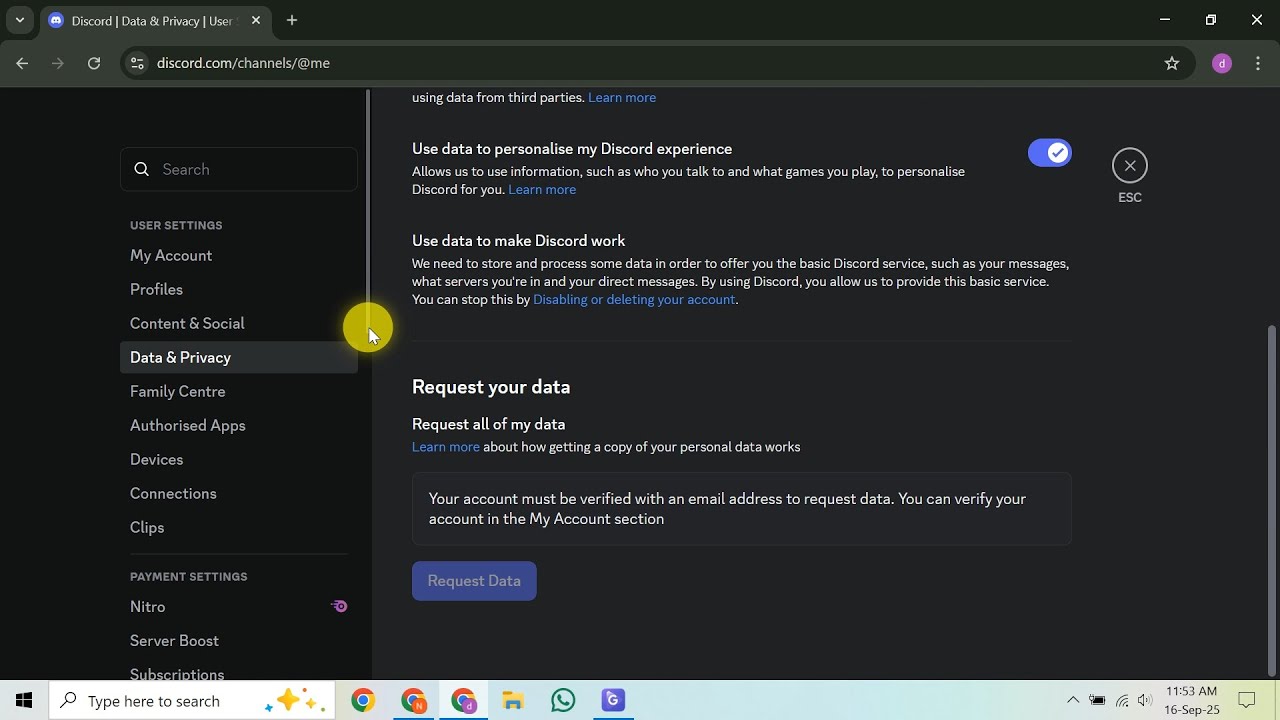Screen dimensions: 1280x720
Task: Open Devices settings
Action: pos(239,460)
